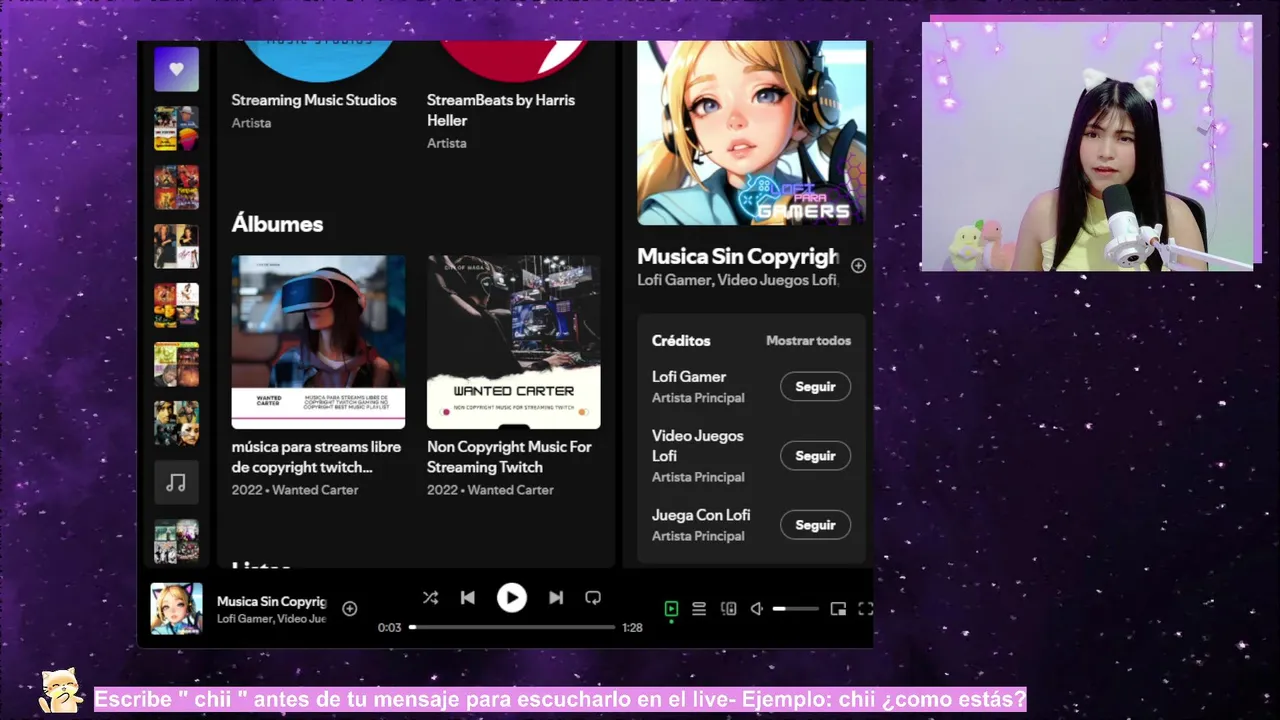This screenshot has width=1280, height=720.
Task: Click the Álbumes section heading
Action: pyautogui.click(x=277, y=224)
